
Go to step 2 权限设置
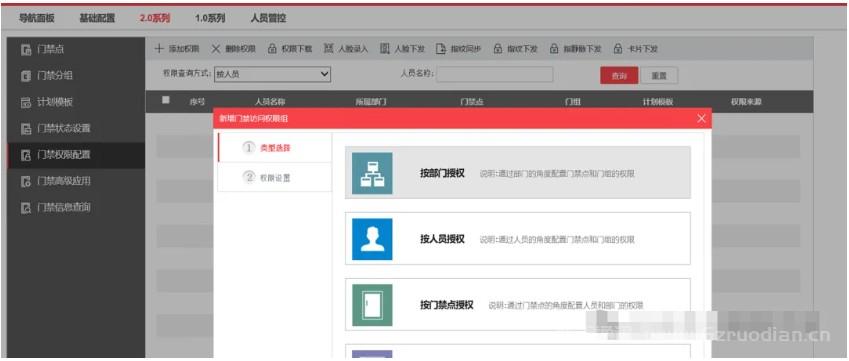point(274,177)
